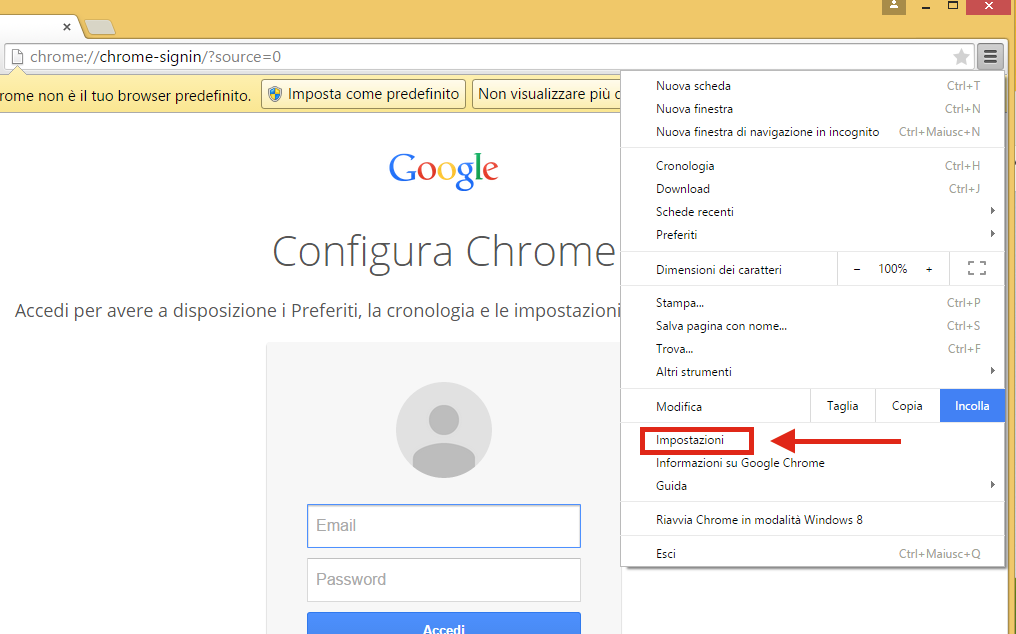Minimize the Chrome window

[x=926, y=6]
